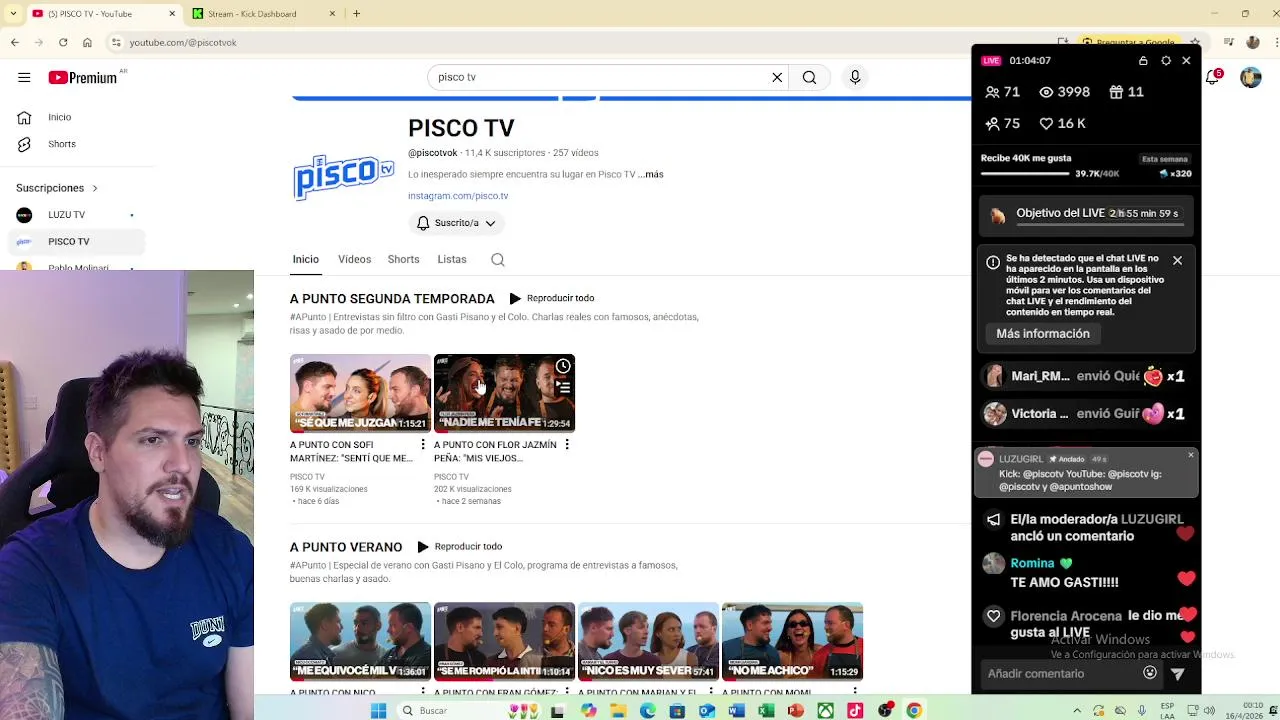
Task: Clear the 'pisco tv' search text
Action: pyautogui.click(x=777, y=77)
